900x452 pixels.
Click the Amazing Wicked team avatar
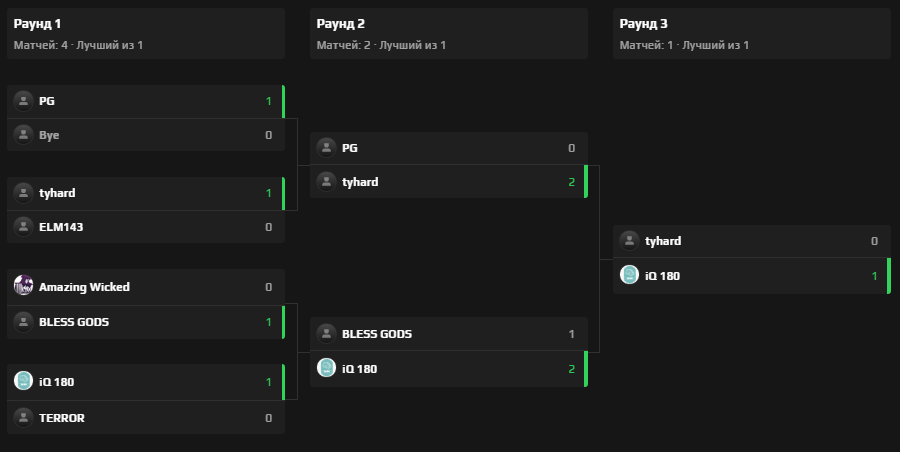coord(24,286)
